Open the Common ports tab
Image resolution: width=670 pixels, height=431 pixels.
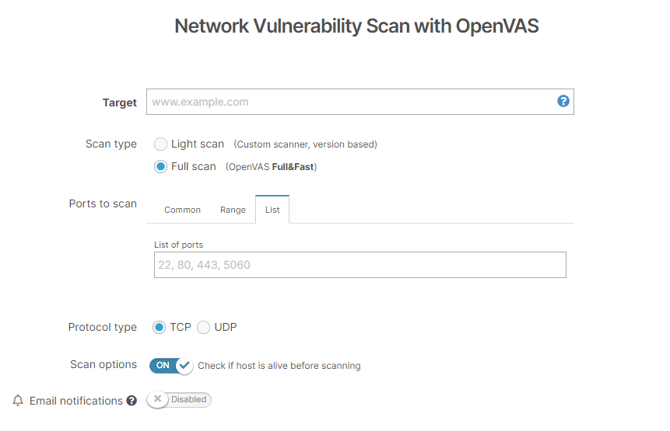[182, 210]
